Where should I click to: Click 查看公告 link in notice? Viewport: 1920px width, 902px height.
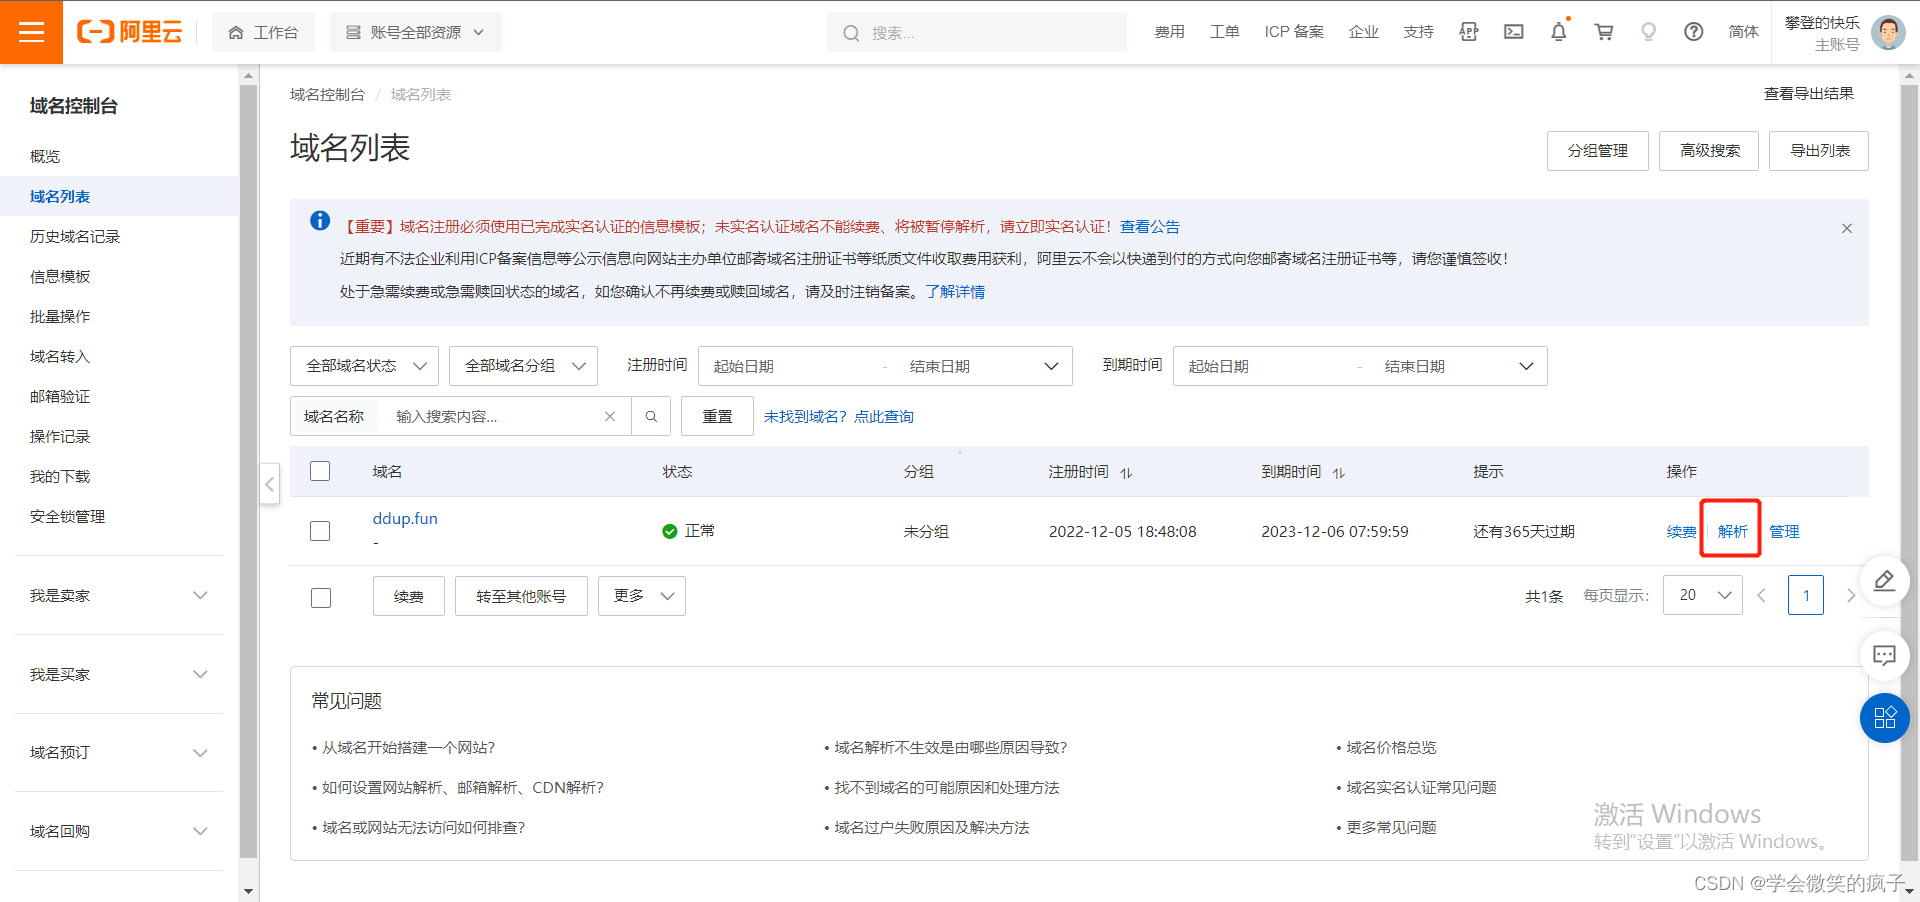[1150, 227]
